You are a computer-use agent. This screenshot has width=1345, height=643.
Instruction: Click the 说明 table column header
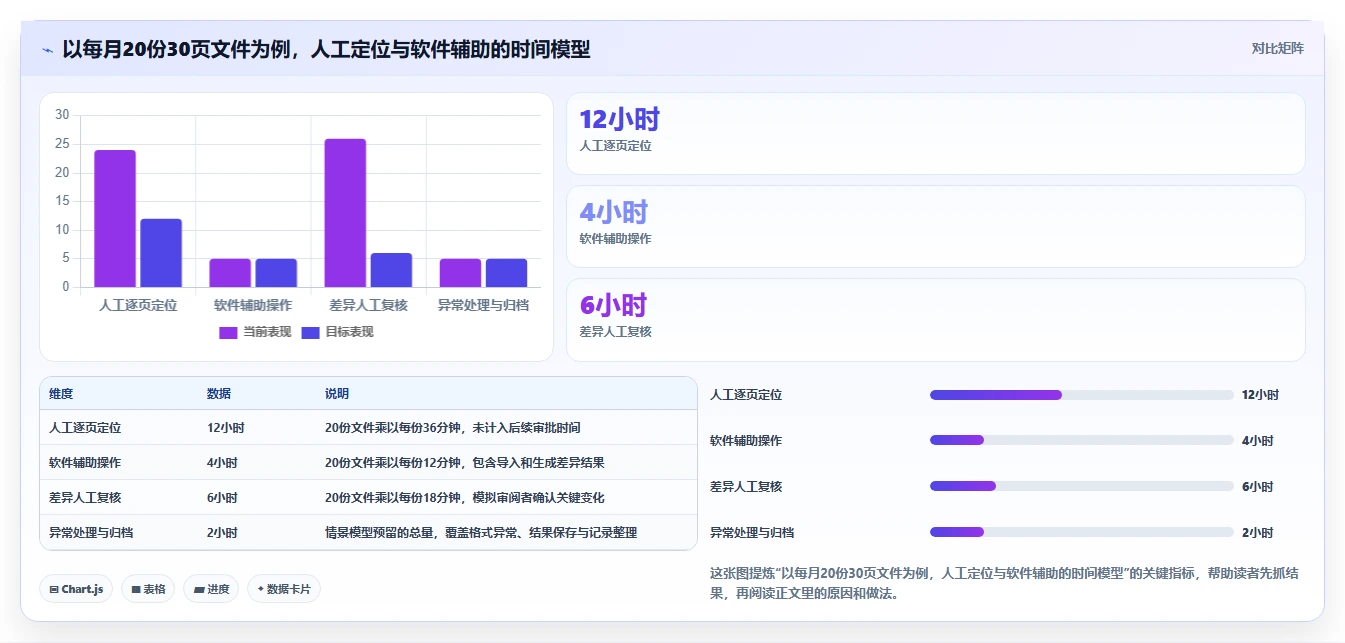point(337,394)
